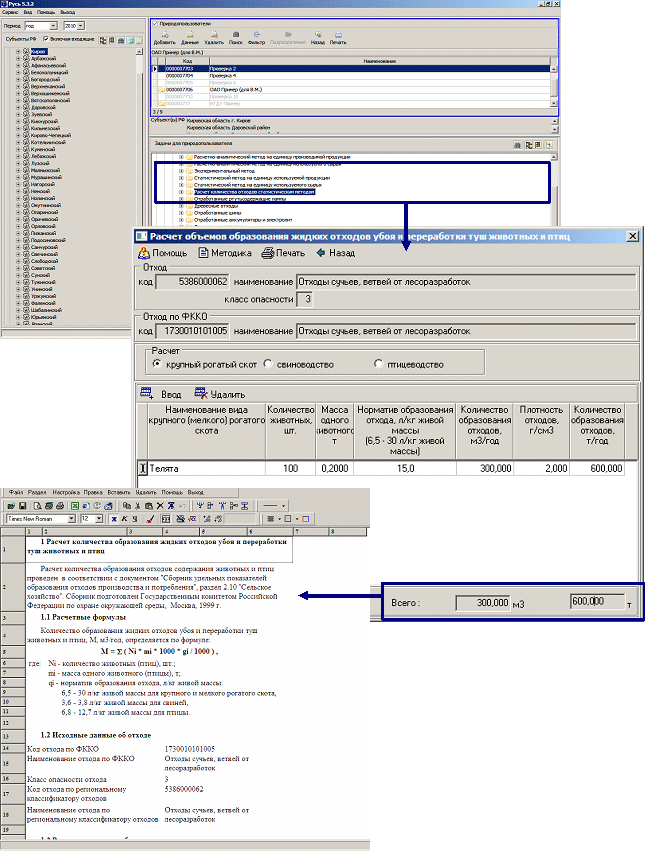645x851 pixels.
Task: Select свиноводство radio option
Action: [268, 365]
